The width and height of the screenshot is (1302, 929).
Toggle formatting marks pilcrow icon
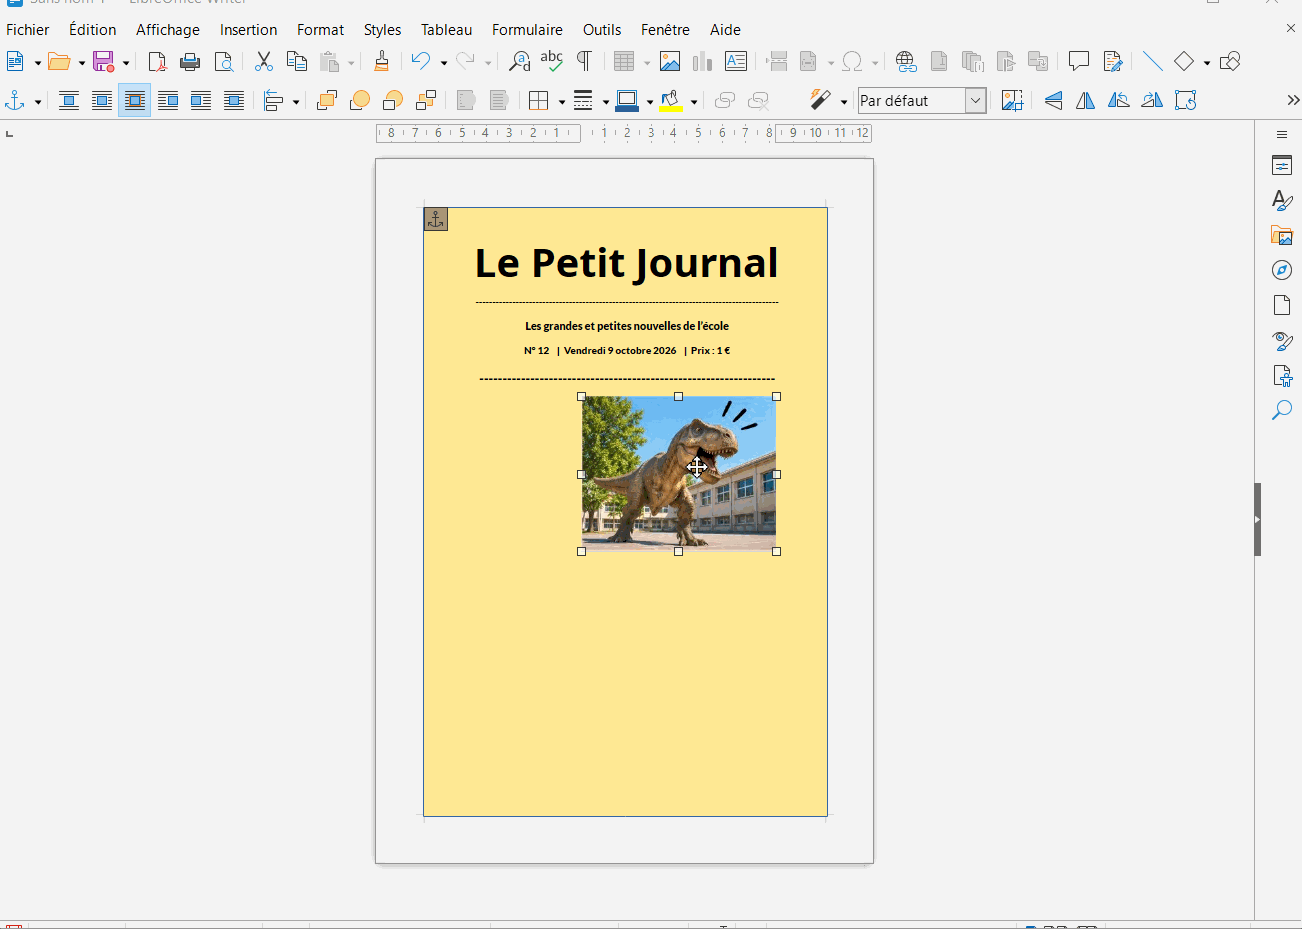click(x=585, y=62)
